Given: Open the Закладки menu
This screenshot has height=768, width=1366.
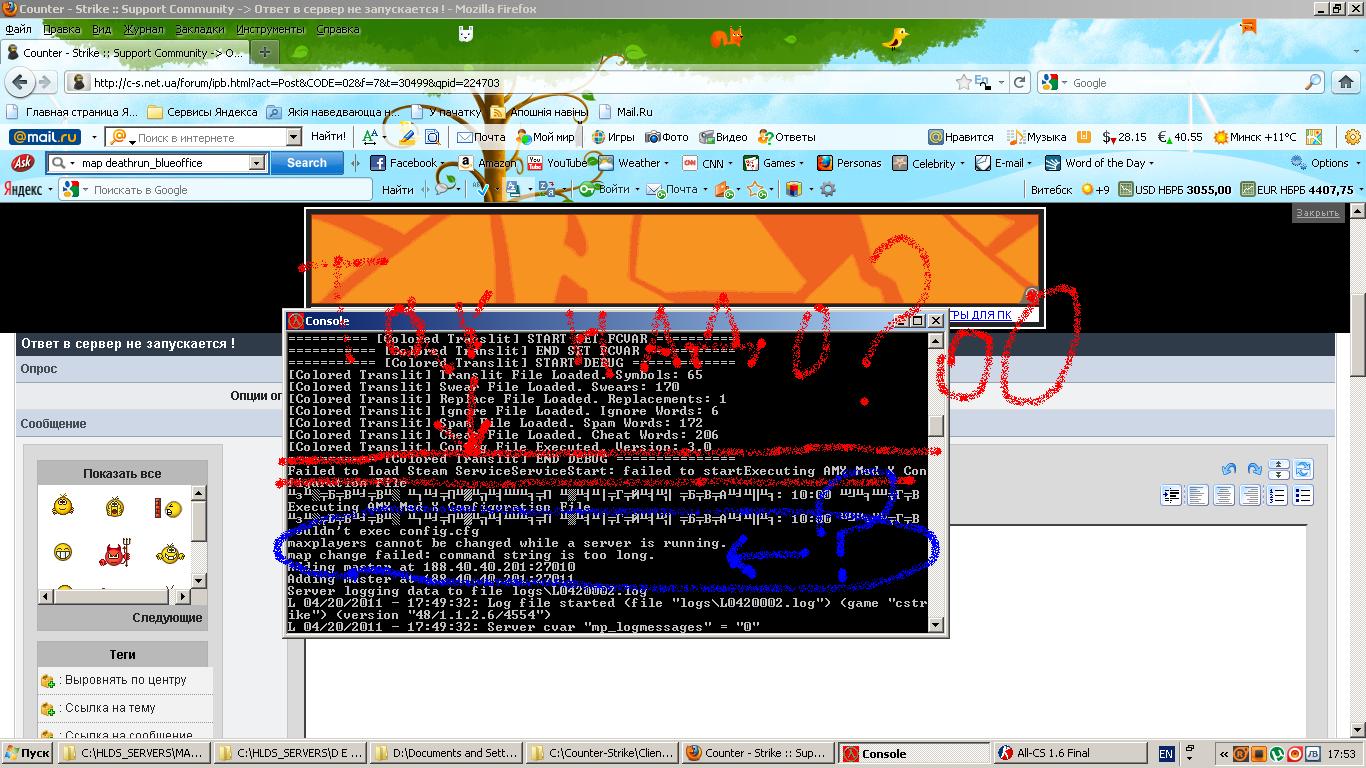Looking at the screenshot, I should point(200,30).
